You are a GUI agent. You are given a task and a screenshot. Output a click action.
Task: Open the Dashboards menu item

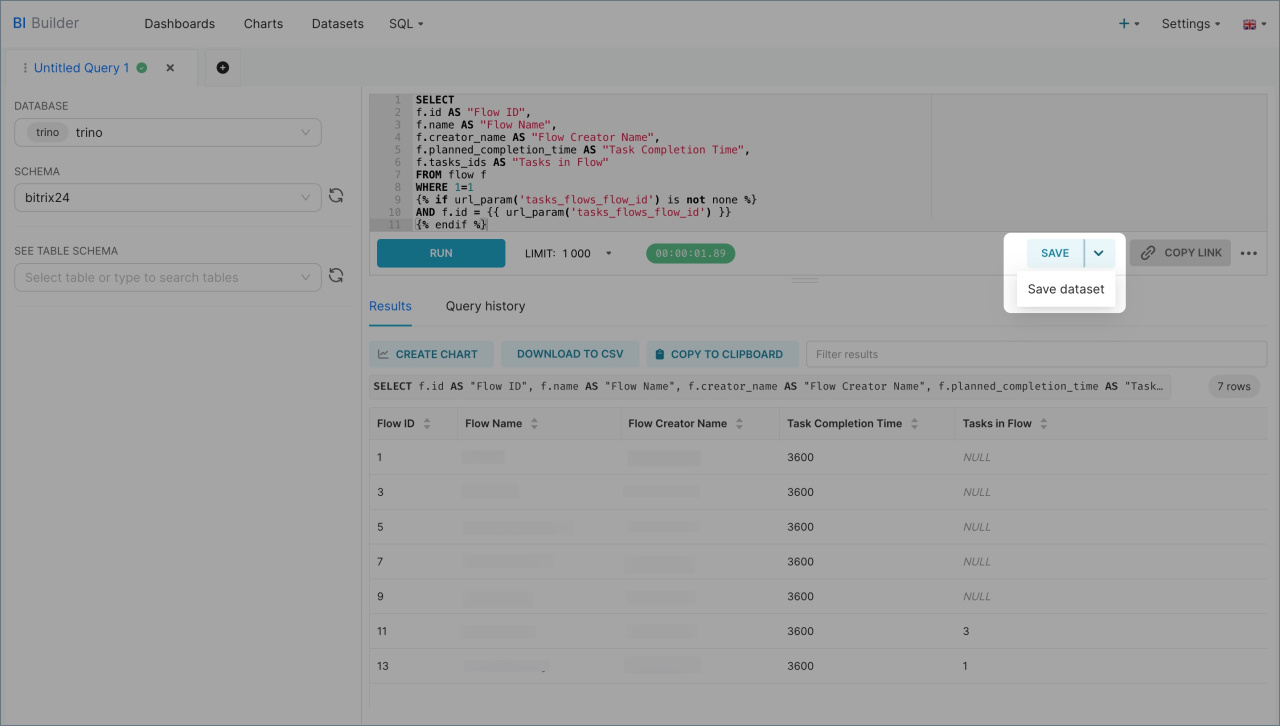tap(179, 24)
